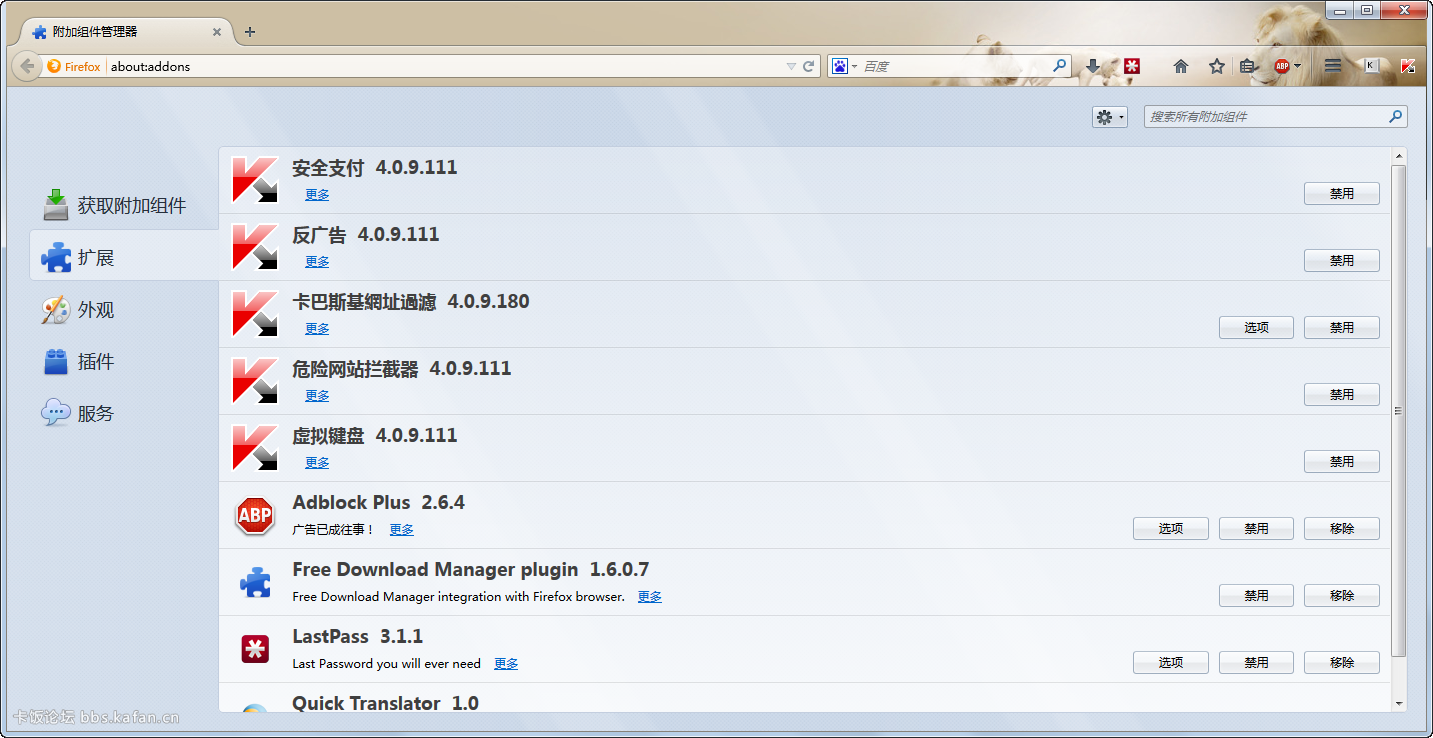Close the 附加组件管理器 tab
This screenshot has width=1433, height=738.
217,32
